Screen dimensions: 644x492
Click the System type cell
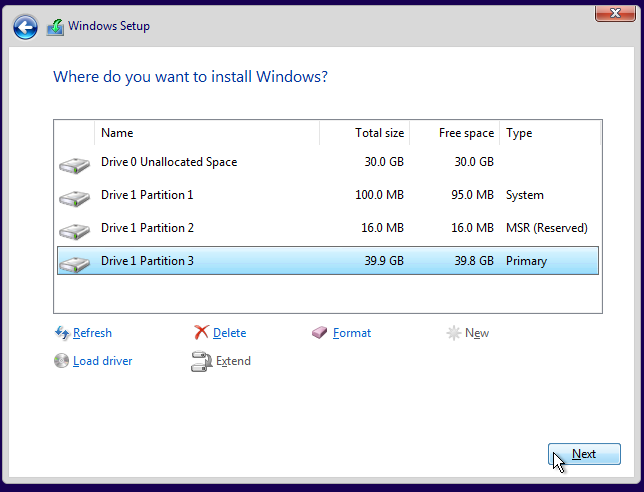(x=524, y=195)
